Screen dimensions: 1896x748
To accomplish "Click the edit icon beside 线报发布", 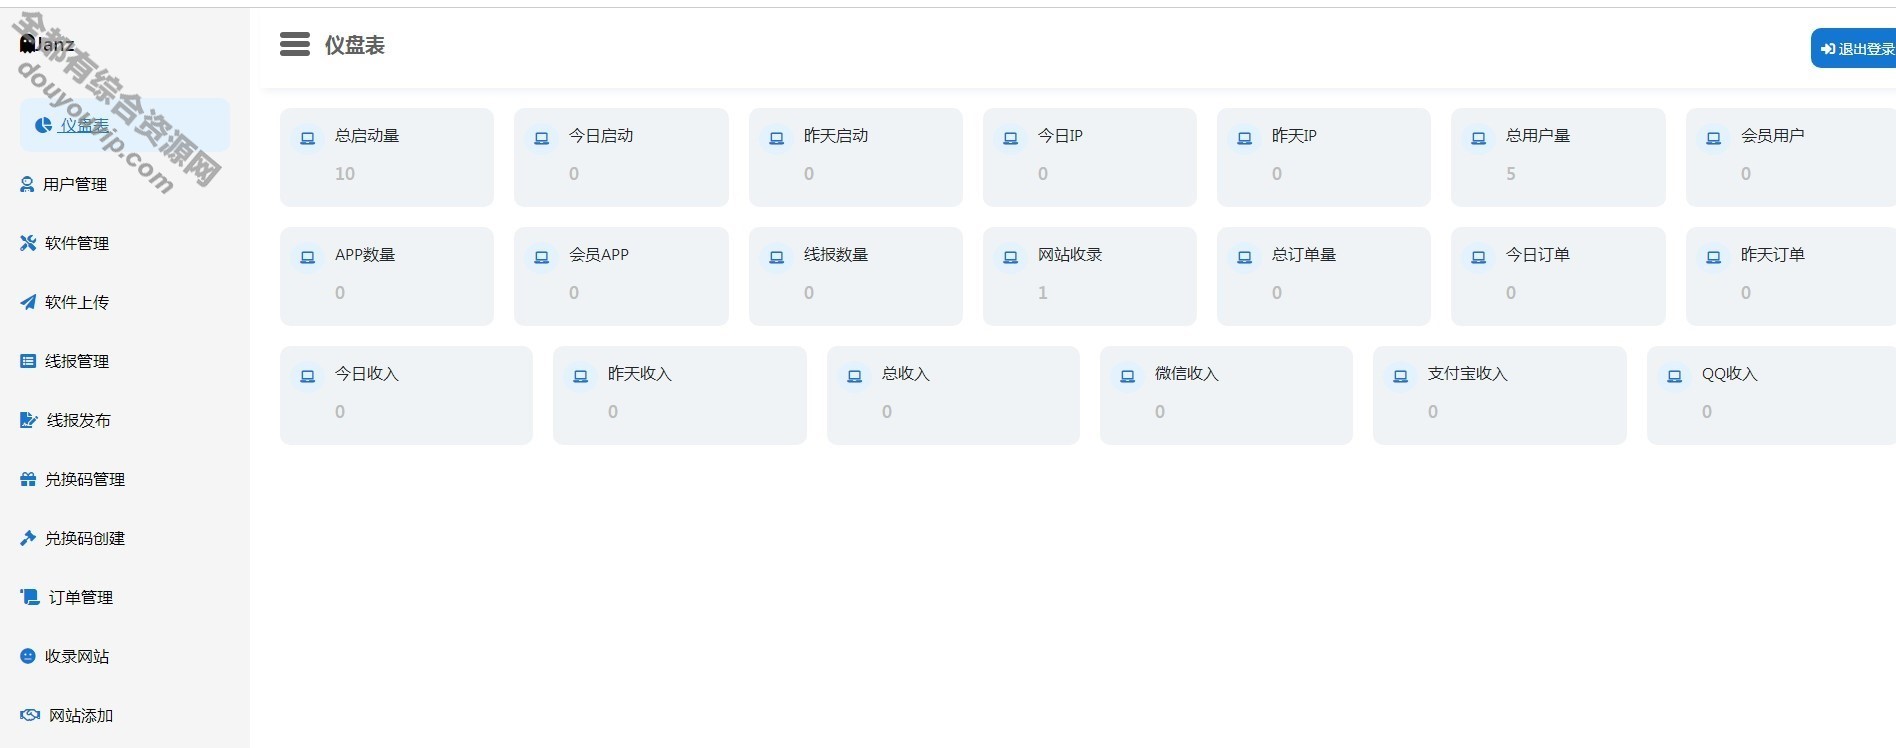I will click(29, 419).
